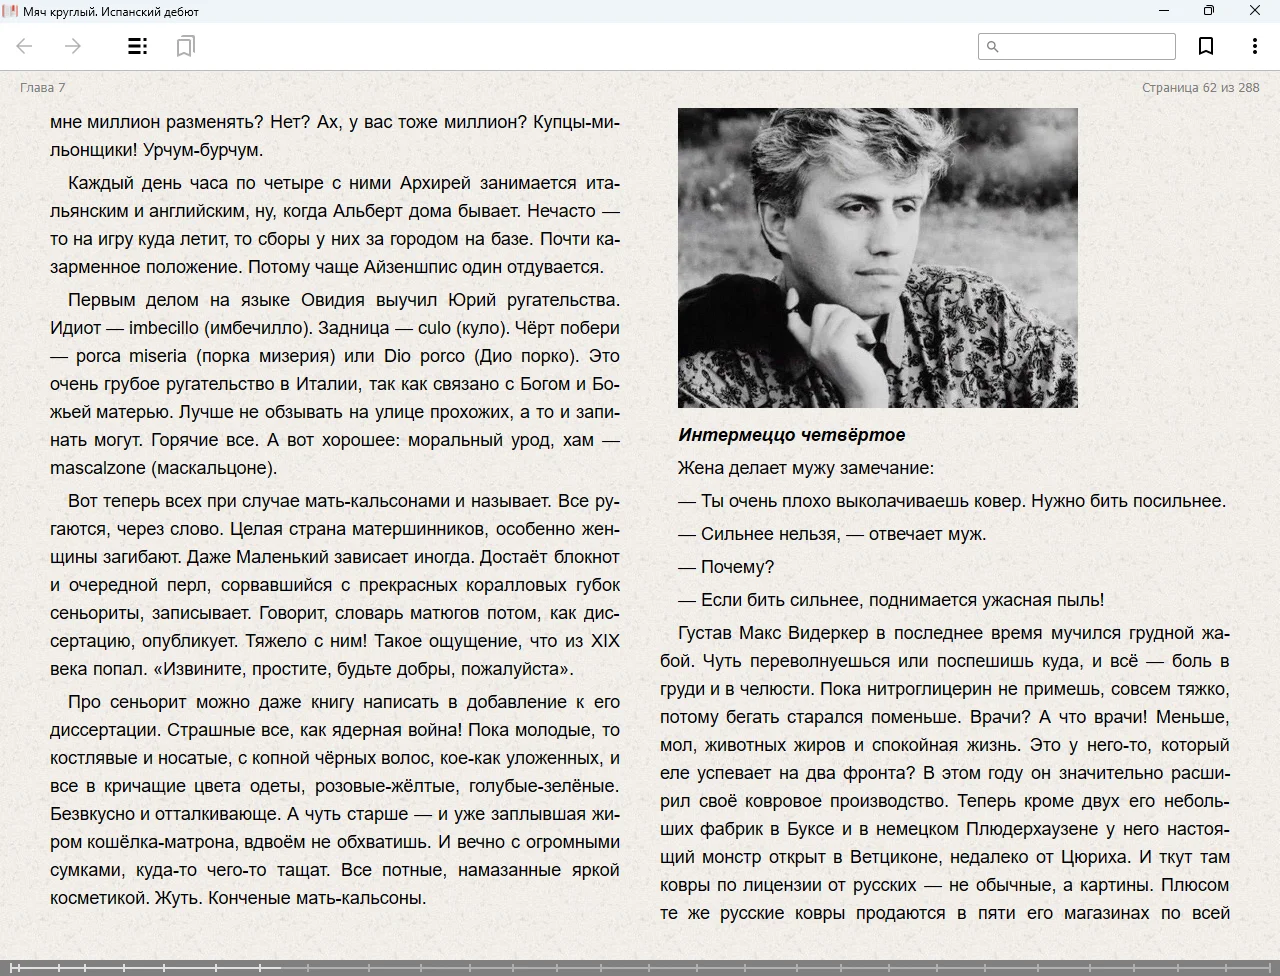Minimize the reader window
The width and height of the screenshot is (1280, 976).
coord(1163,11)
